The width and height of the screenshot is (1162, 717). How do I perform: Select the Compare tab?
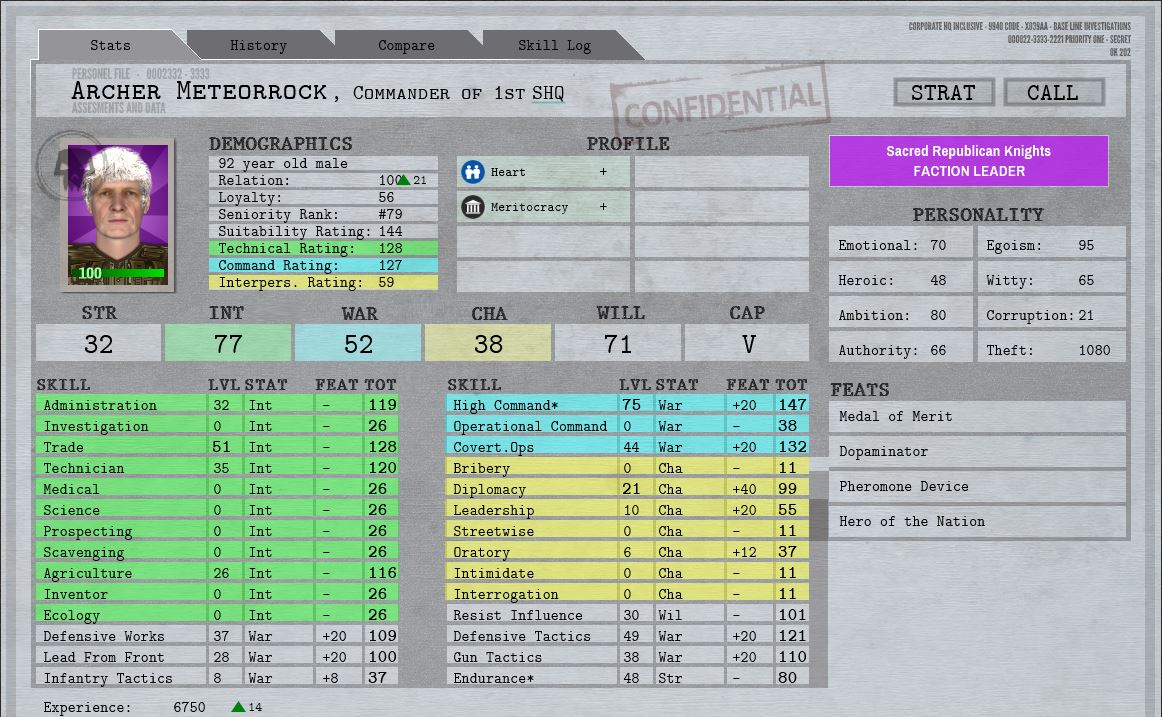point(405,45)
